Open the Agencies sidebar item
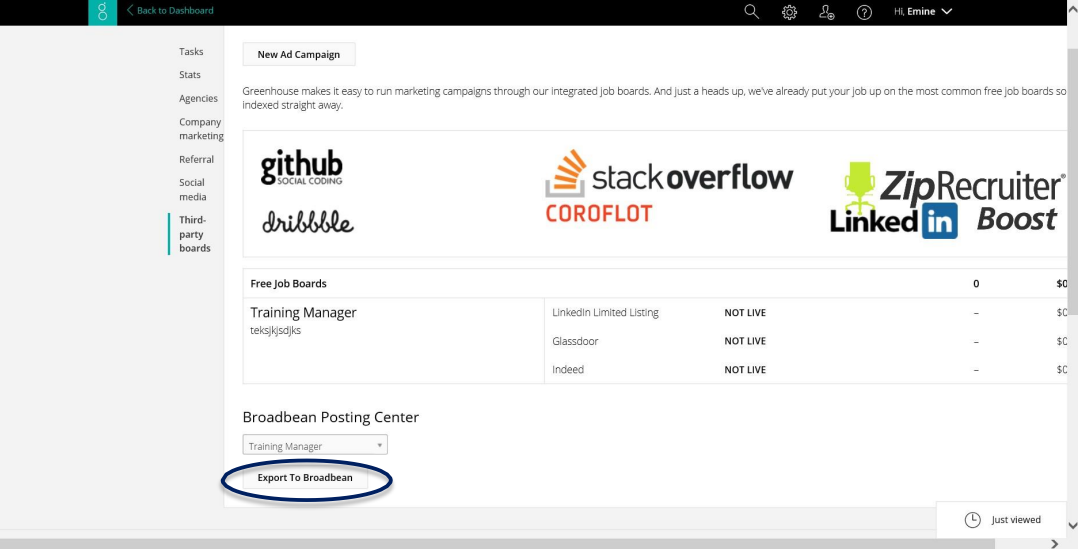The image size is (1087, 552). (x=198, y=98)
